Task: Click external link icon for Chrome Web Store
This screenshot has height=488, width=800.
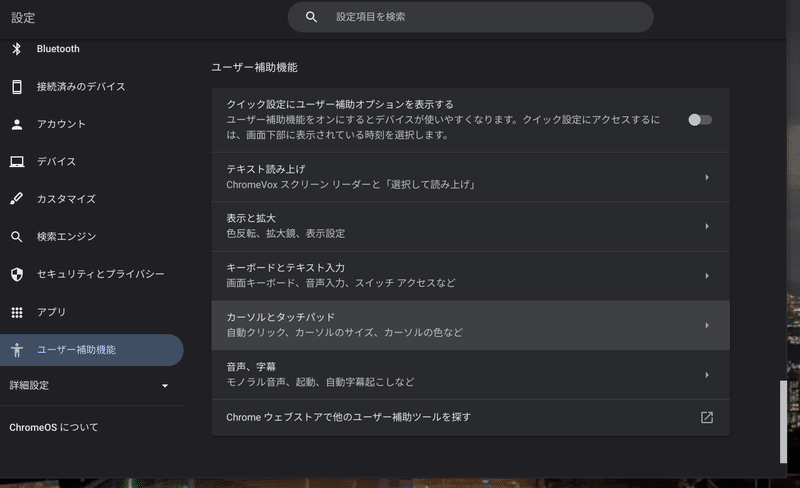Action: pyautogui.click(x=707, y=418)
